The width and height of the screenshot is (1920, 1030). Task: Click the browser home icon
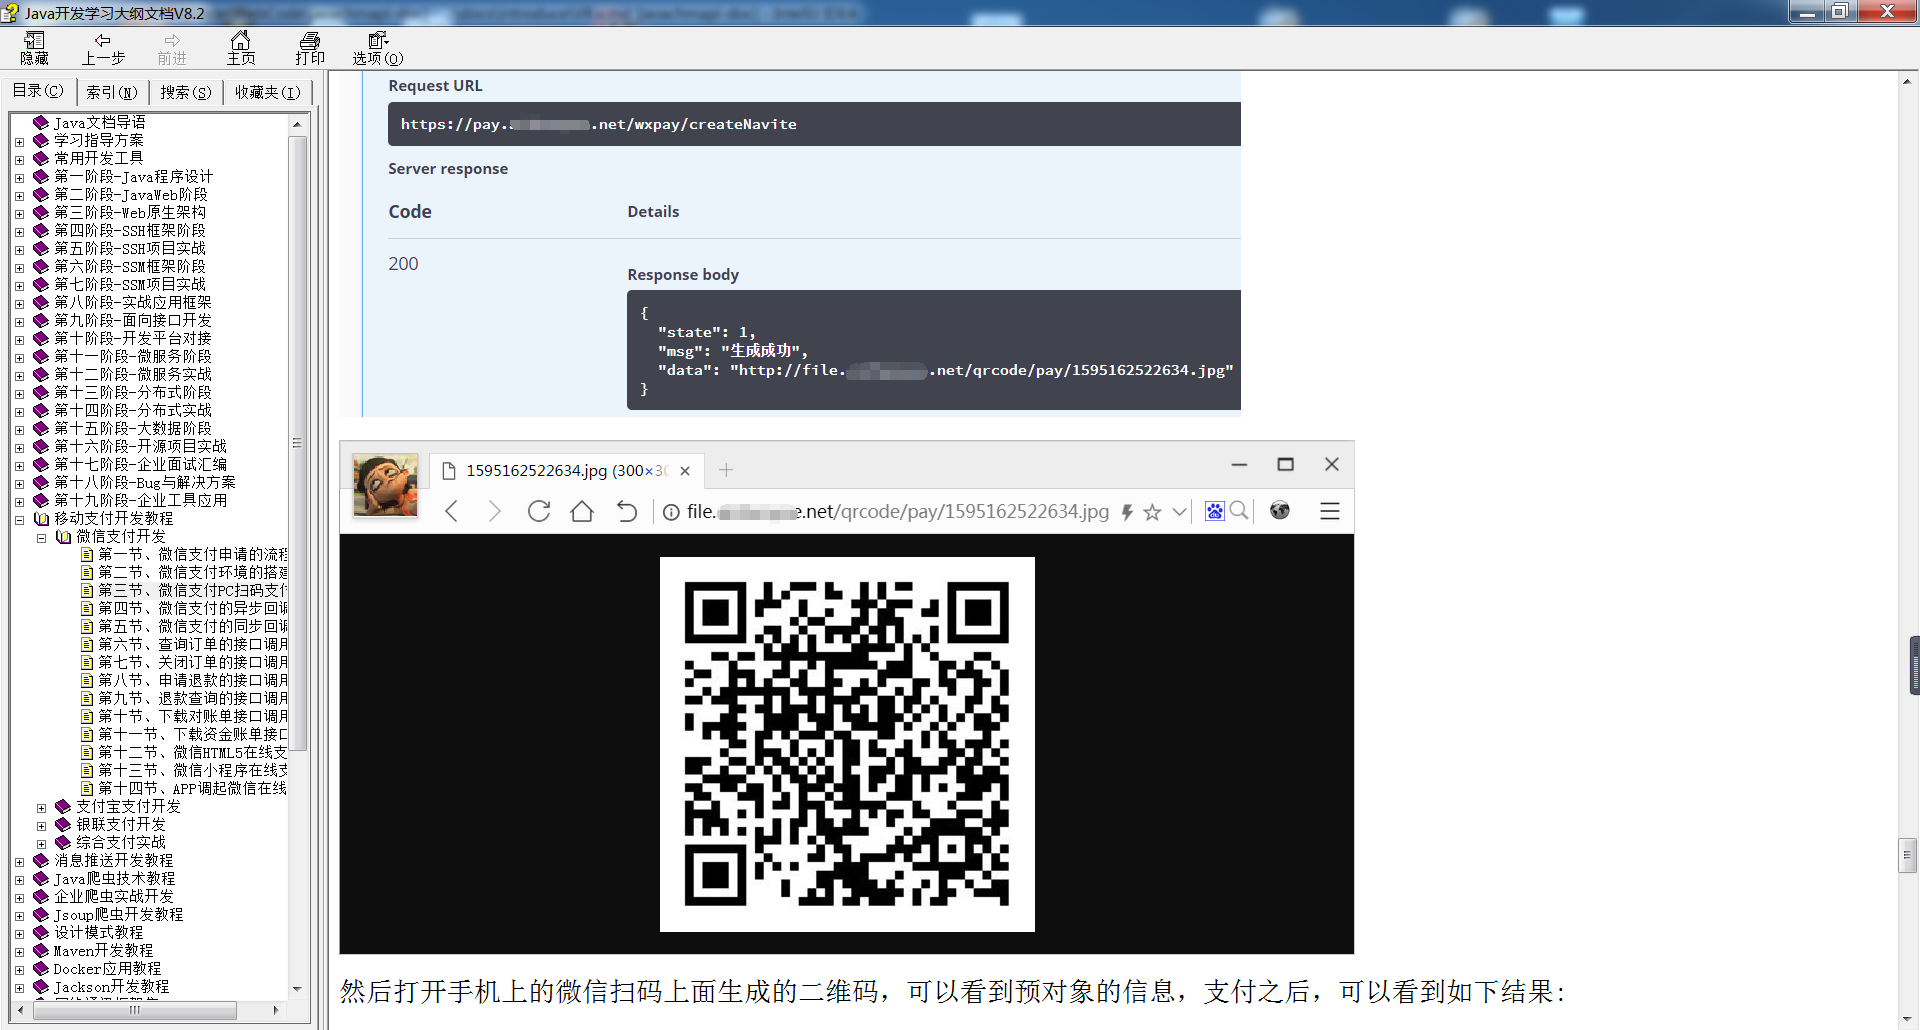click(x=582, y=511)
